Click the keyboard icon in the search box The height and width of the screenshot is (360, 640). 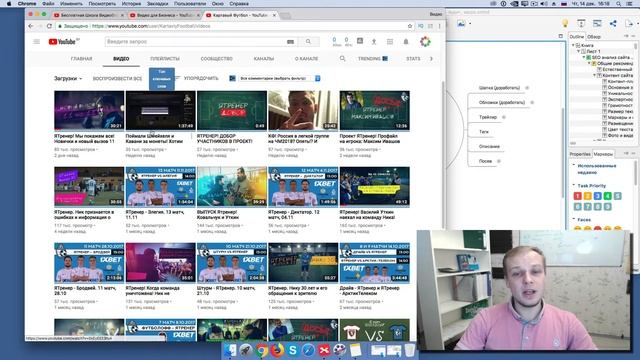[x=290, y=42]
